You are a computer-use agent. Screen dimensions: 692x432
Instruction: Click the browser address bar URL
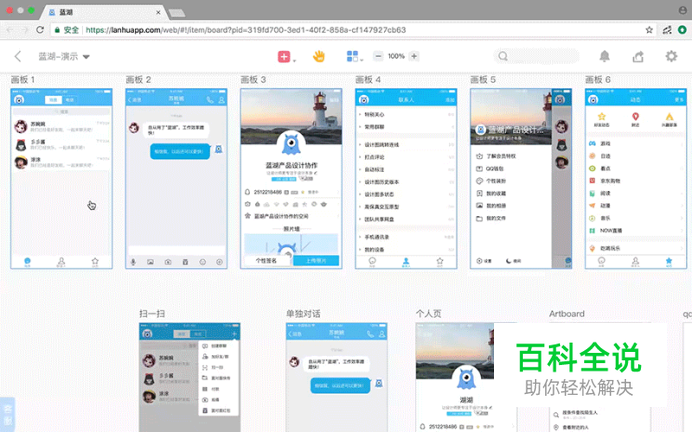245,30
